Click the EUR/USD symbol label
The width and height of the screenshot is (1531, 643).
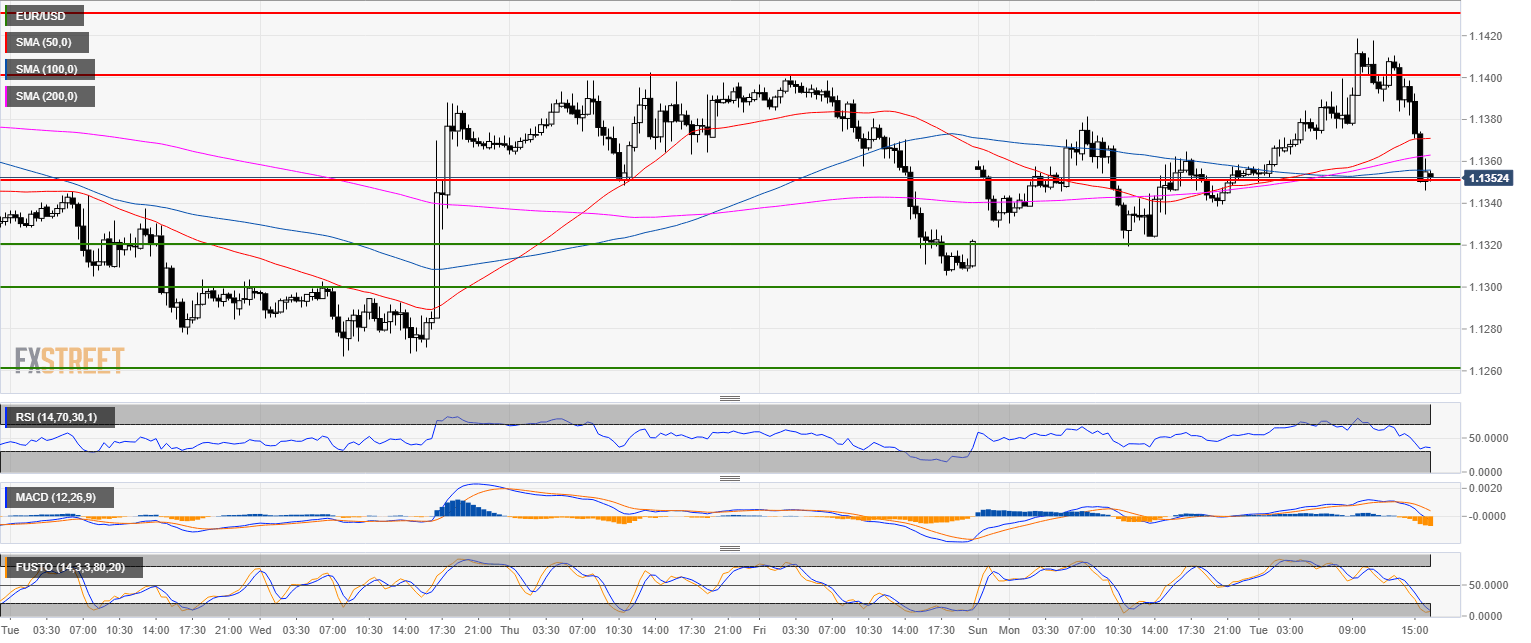click(x=43, y=16)
